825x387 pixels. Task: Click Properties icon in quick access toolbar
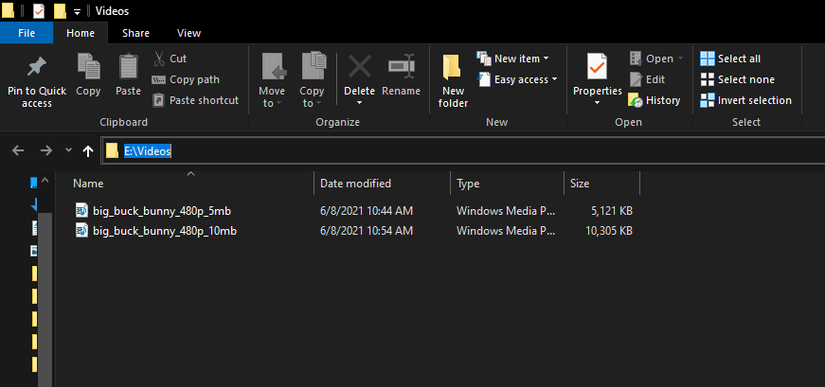[x=38, y=11]
